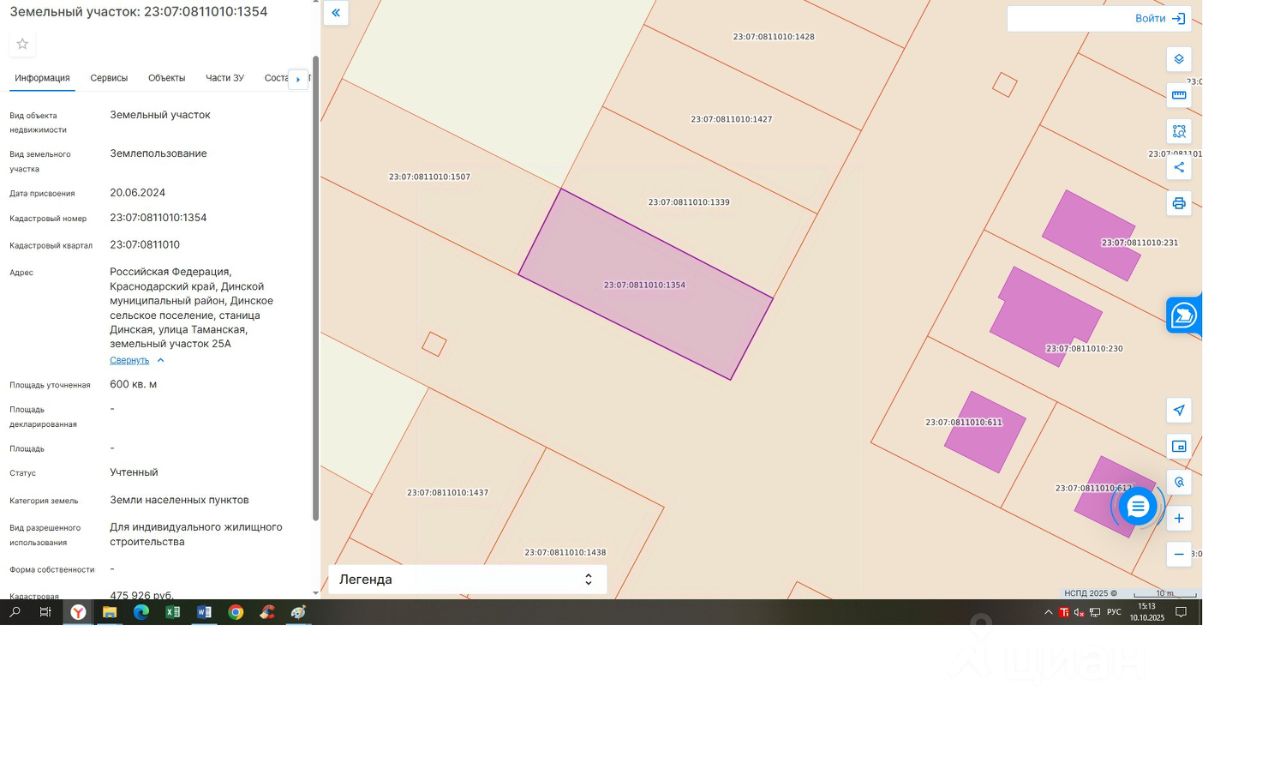Open the map layers button
This screenshot has width=1280, height=769.
tap(1179, 59)
